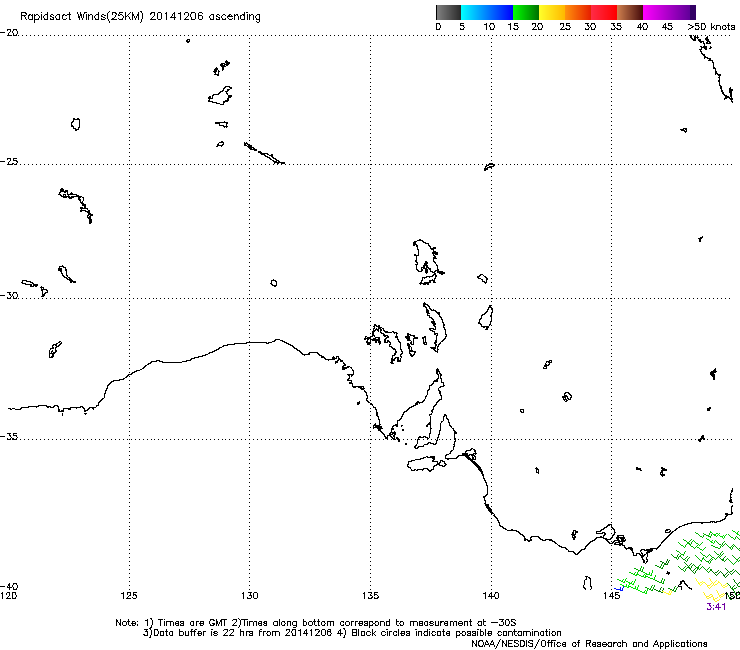The width and height of the screenshot is (740, 650).
Task: Click the '45' legend scale number
Action: [667, 27]
